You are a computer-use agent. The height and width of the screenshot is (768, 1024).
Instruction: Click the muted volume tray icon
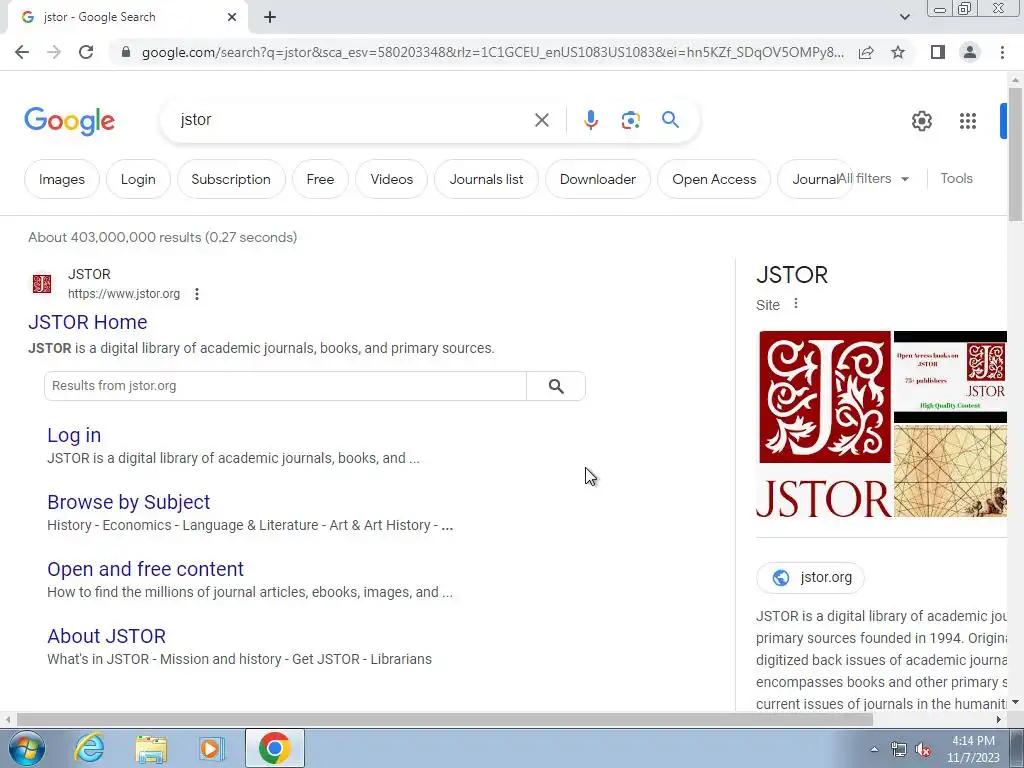point(923,750)
